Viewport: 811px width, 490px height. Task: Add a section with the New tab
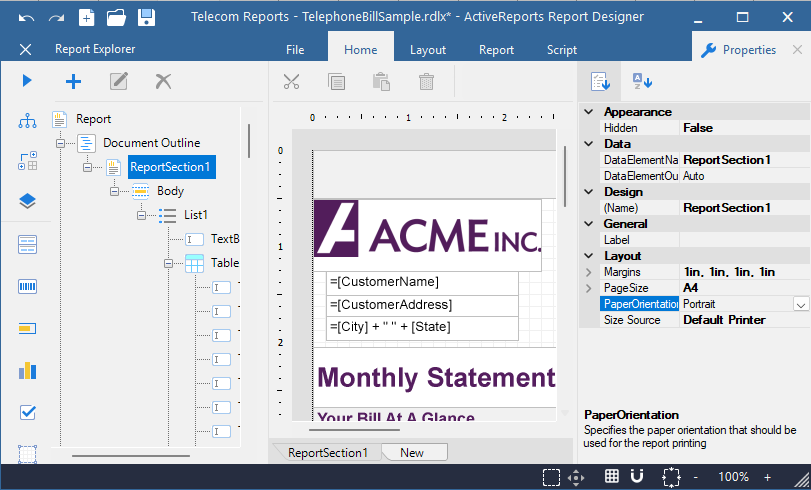point(412,453)
